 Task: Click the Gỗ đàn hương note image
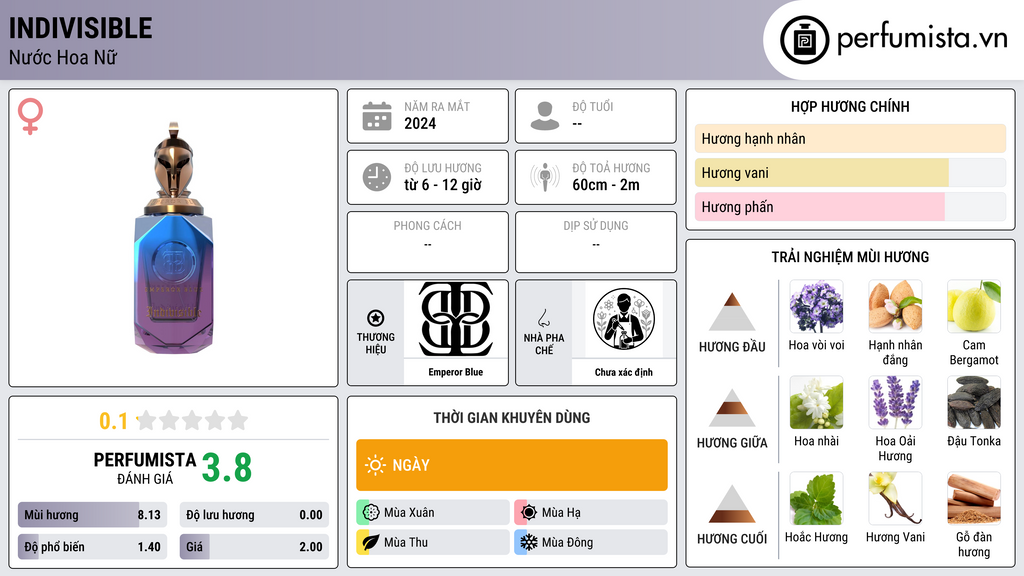(974, 499)
